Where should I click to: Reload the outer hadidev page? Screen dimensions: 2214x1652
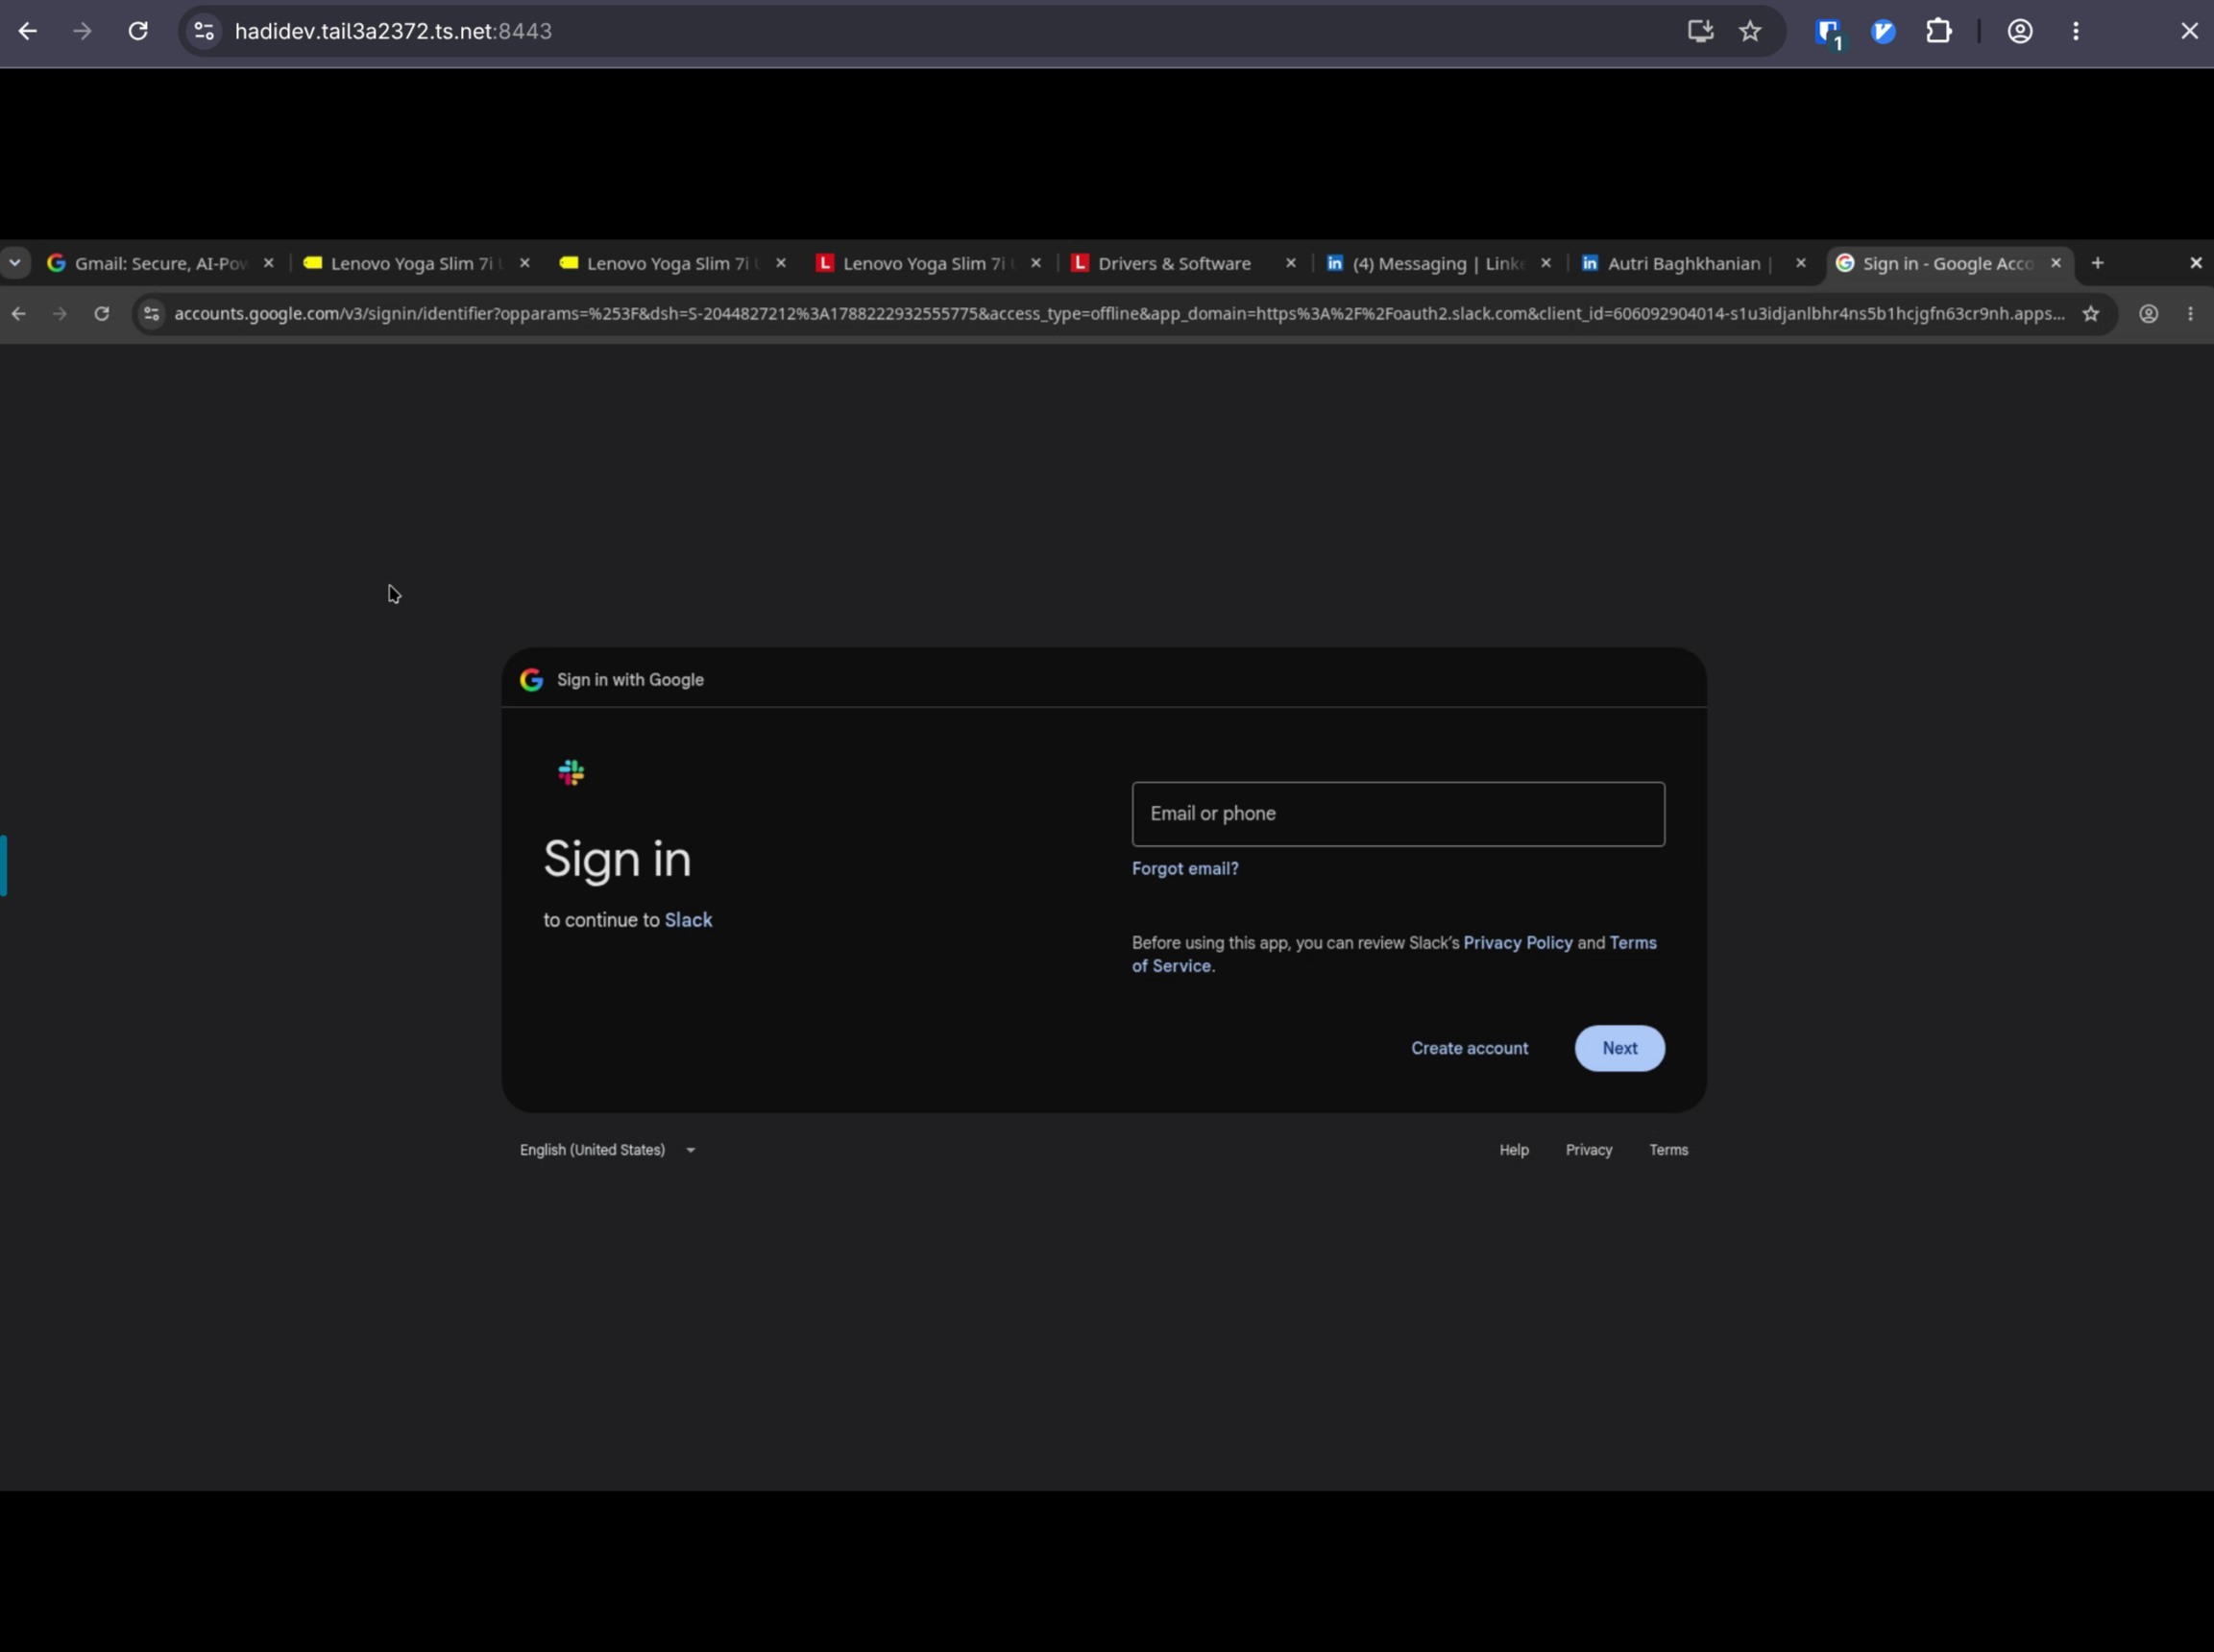pyautogui.click(x=138, y=31)
